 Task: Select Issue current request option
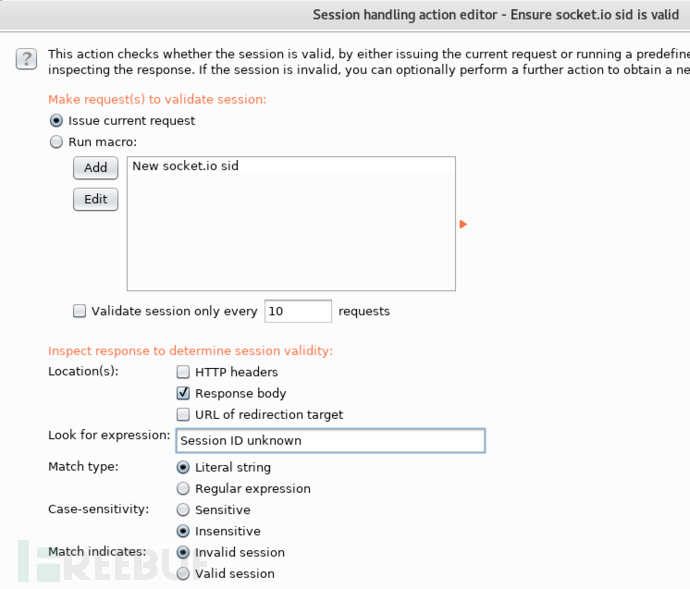[56, 121]
